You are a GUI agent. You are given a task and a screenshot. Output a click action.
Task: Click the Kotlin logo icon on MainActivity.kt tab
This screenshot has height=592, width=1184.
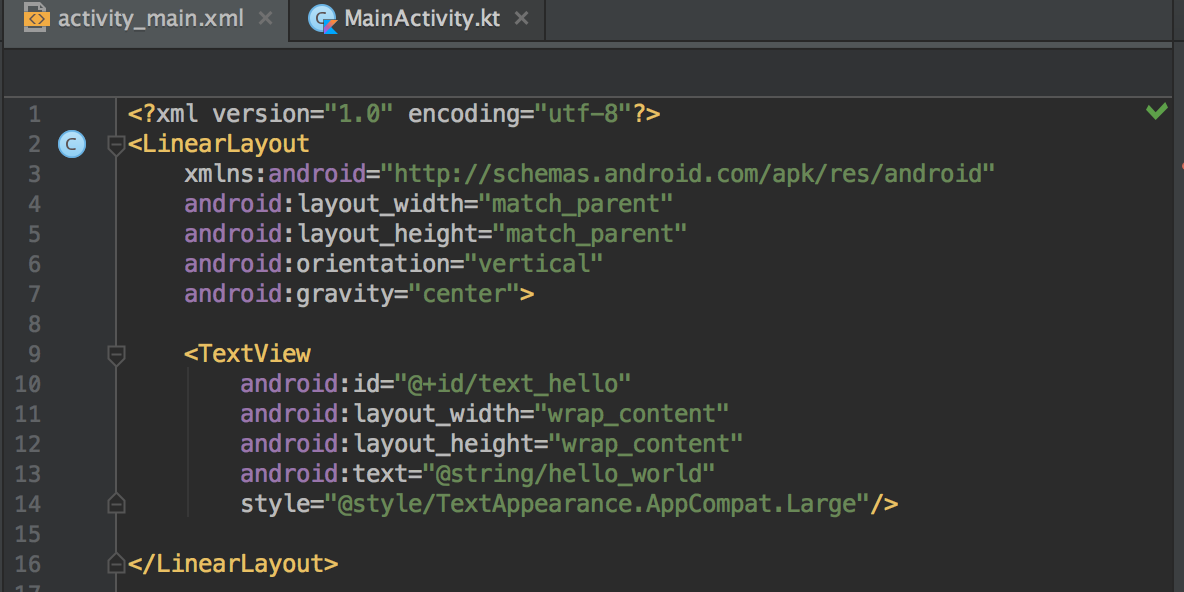pyautogui.click(x=322, y=17)
